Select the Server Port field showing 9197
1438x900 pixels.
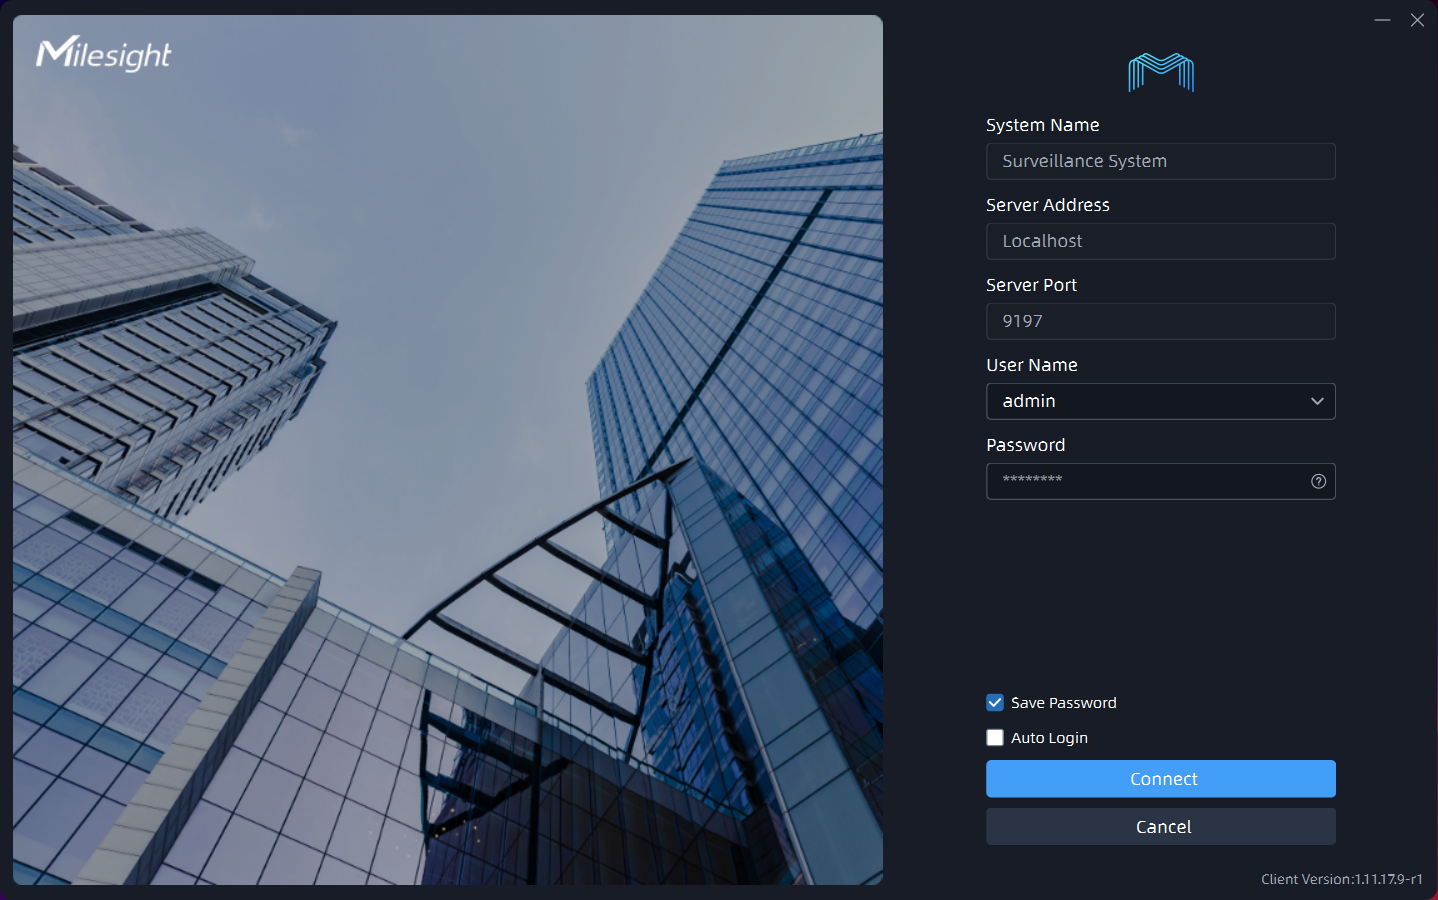point(1160,321)
